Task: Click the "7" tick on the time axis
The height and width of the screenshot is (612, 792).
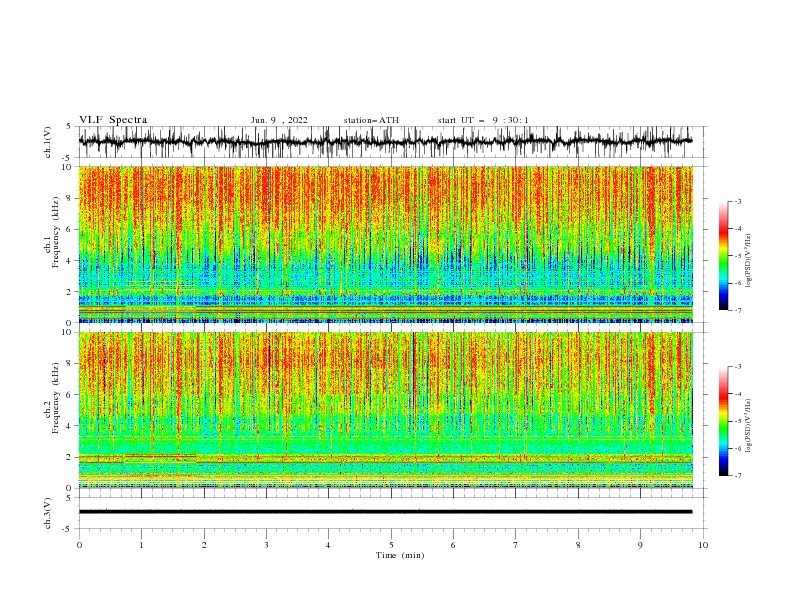Action: [x=516, y=545]
